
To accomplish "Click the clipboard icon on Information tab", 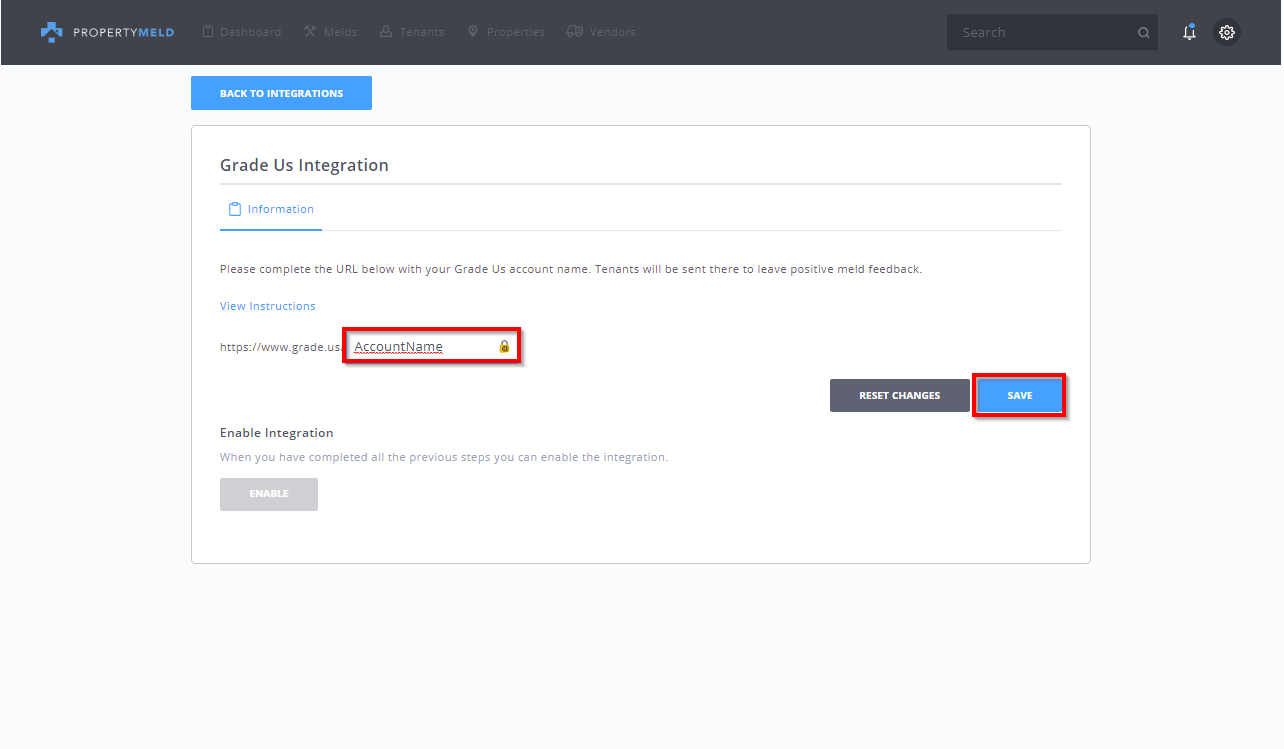I will point(235,209).
